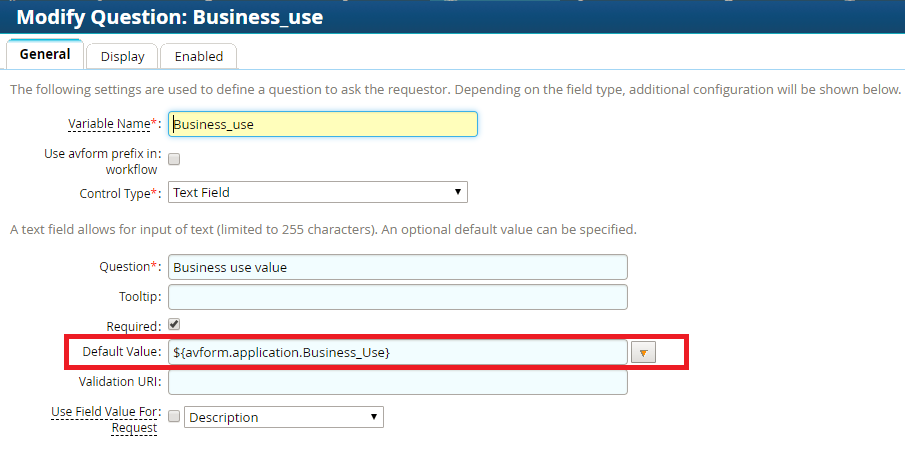Toggle the Use avform prefix in workflow checkbox

(174, 159)
